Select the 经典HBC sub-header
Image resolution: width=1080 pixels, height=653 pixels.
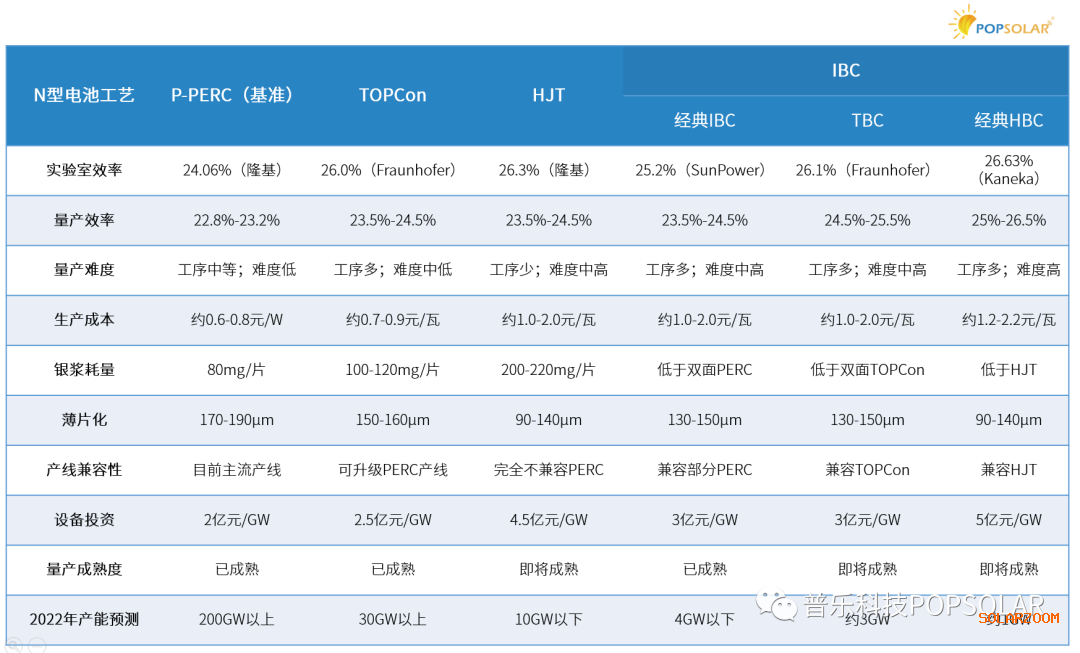(1008, 120)
